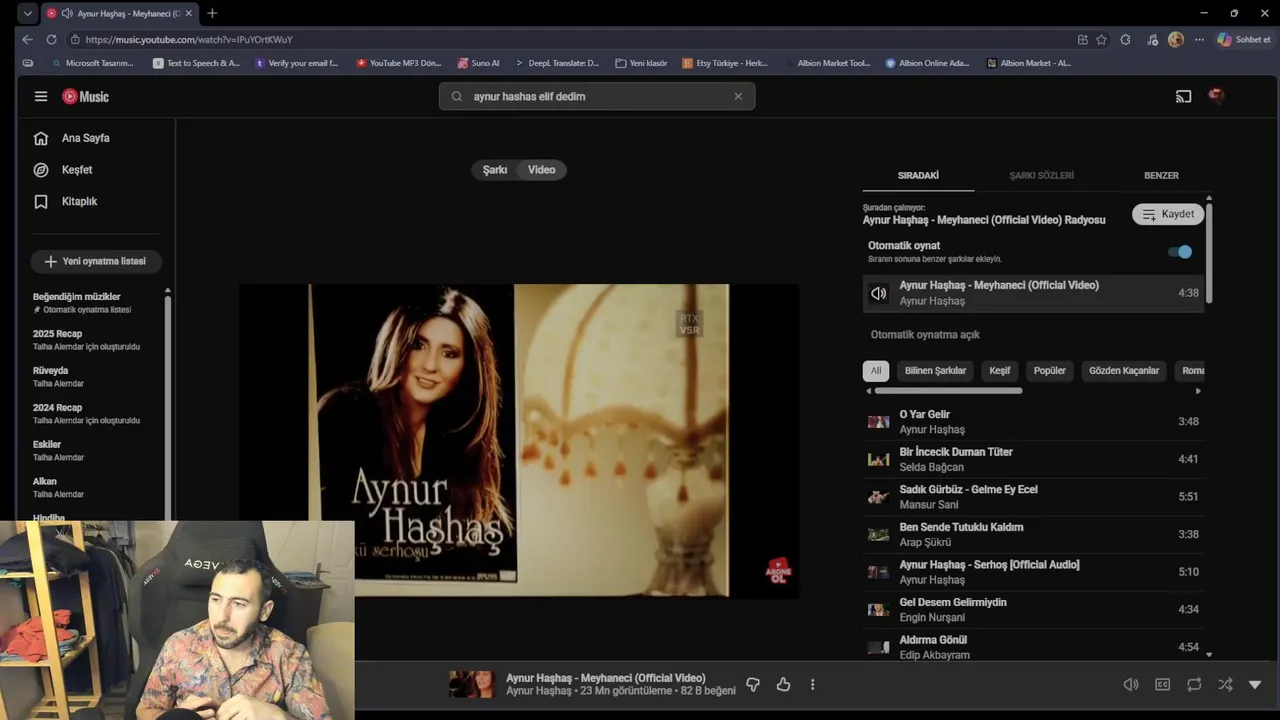Click the queue scrollbar down arrow
This screenshot has height=720, width=1280.
[1209, 655]
